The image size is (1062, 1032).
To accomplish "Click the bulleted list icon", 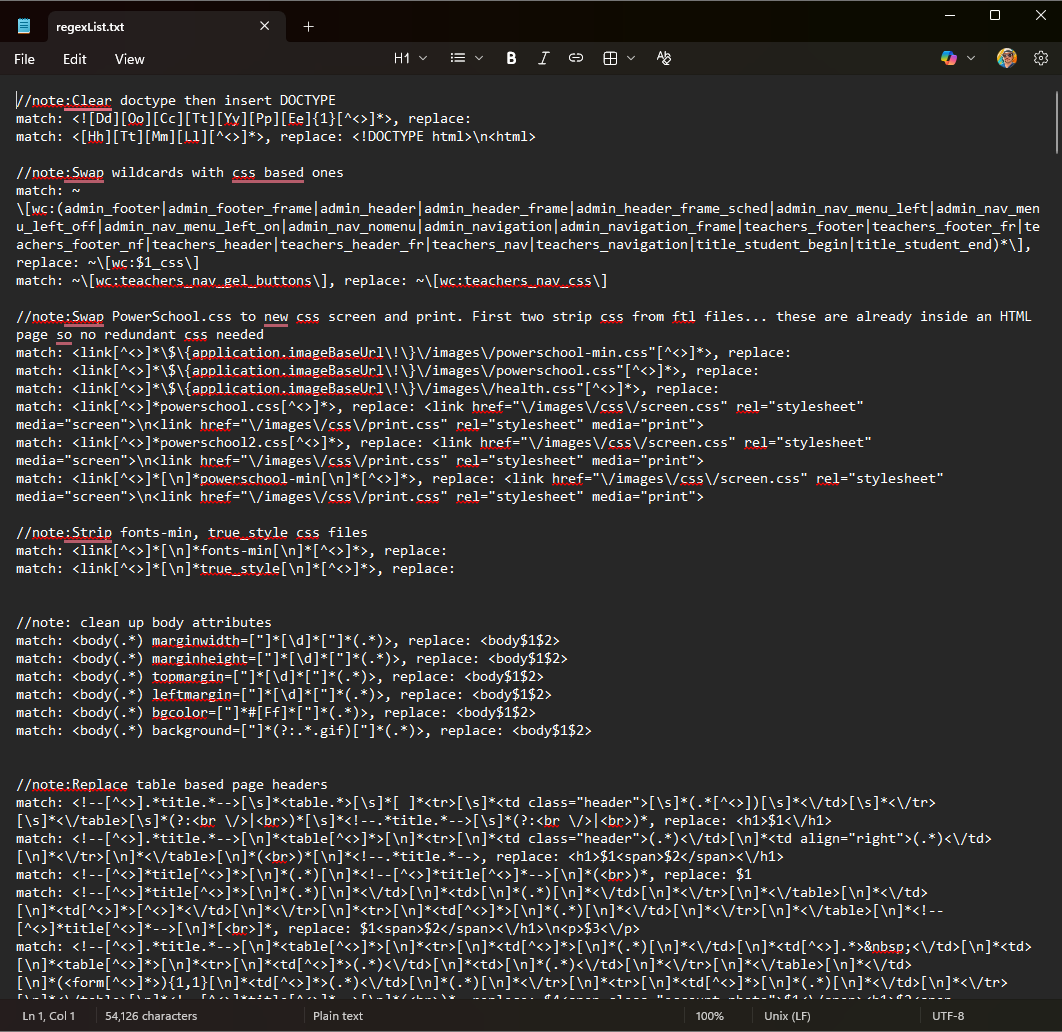I will 457,59.
